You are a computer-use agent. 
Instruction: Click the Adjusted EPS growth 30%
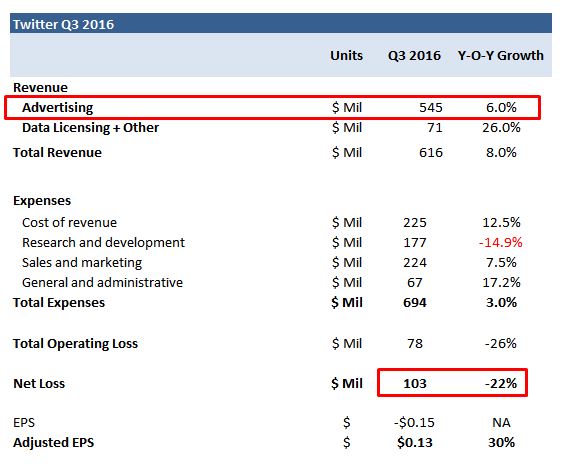[x=501, y=443]
